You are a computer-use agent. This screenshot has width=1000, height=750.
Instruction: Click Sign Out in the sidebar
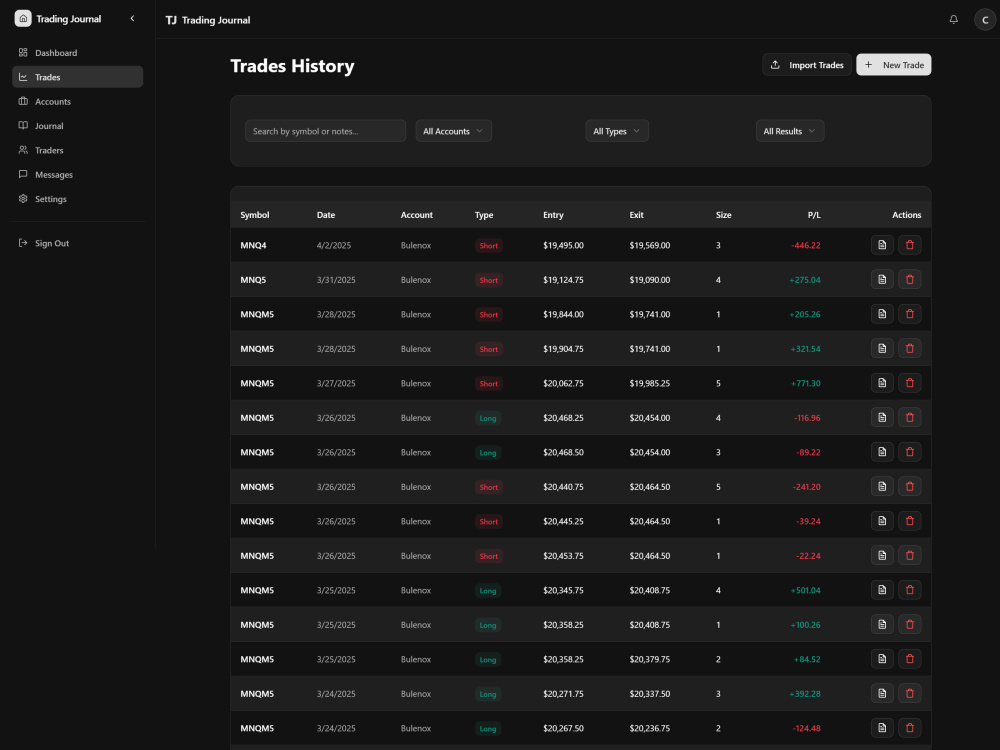(x=77, y=243)
